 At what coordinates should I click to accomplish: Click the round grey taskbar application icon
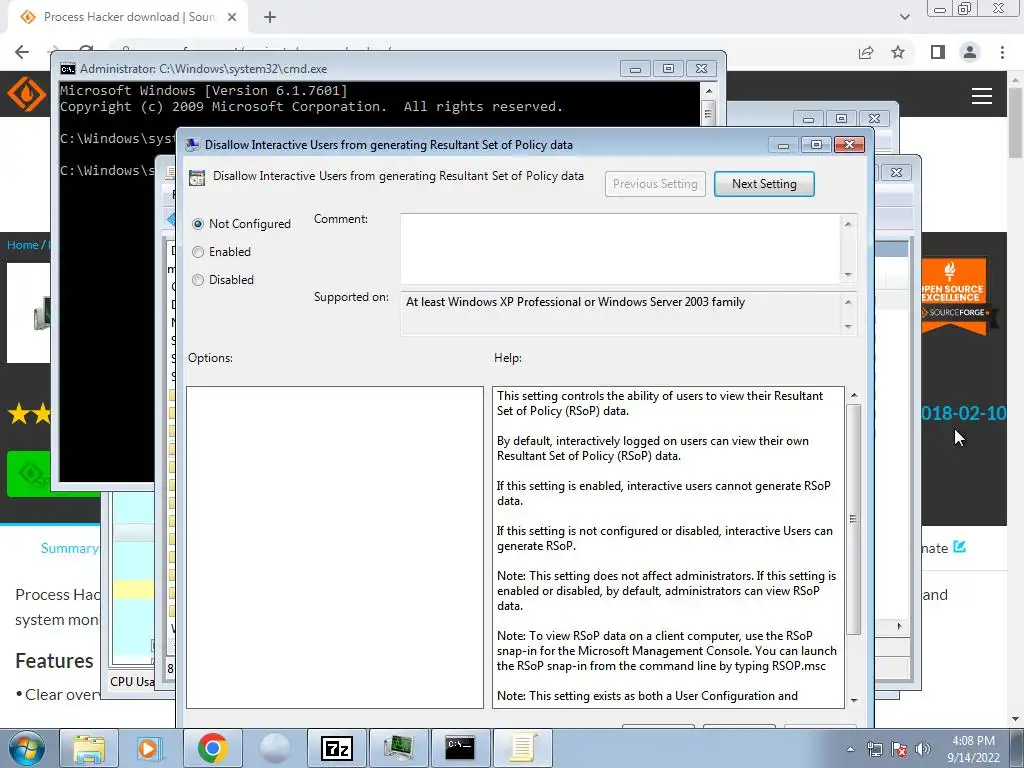point(274,748)
